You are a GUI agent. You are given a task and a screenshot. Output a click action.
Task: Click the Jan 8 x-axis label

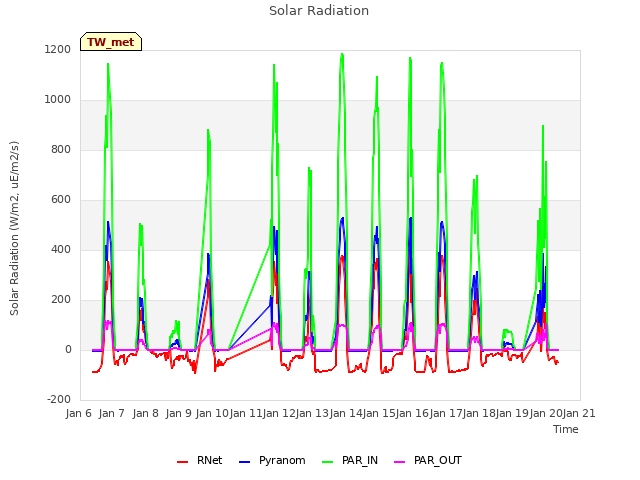pos(145,413)
